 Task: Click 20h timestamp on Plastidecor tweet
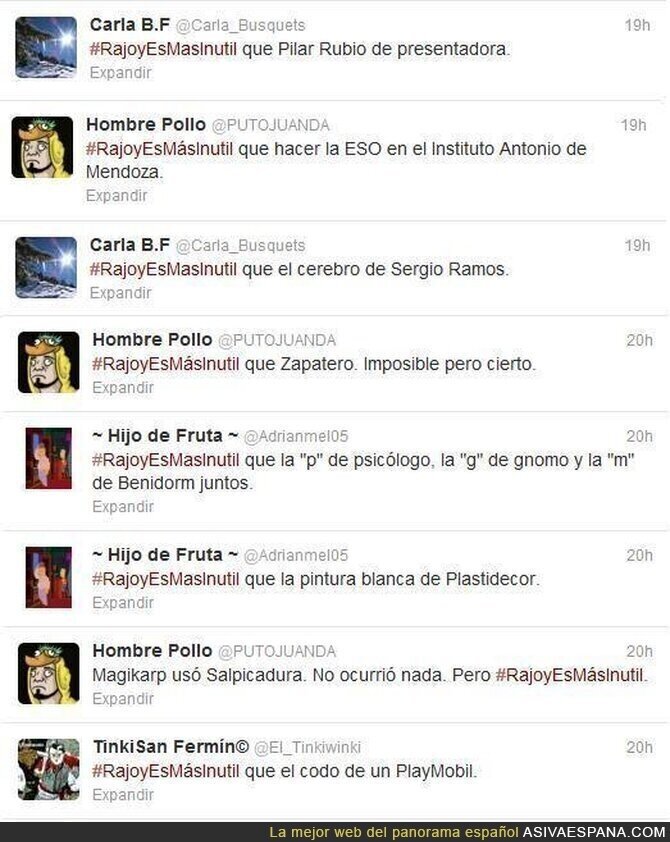click(639, 555)
